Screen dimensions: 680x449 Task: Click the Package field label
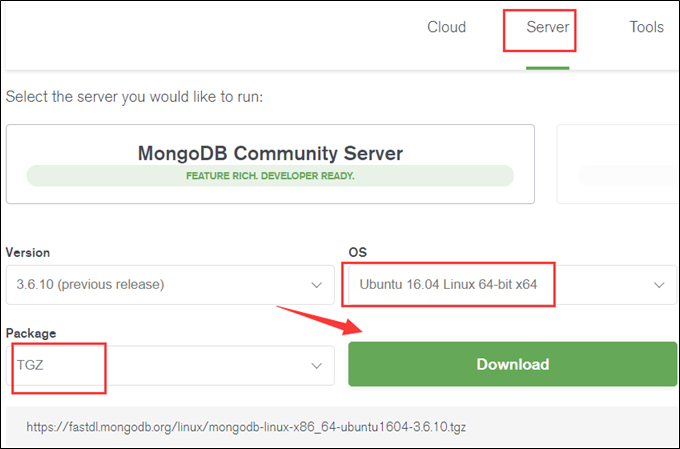click(x=31, y=333)
